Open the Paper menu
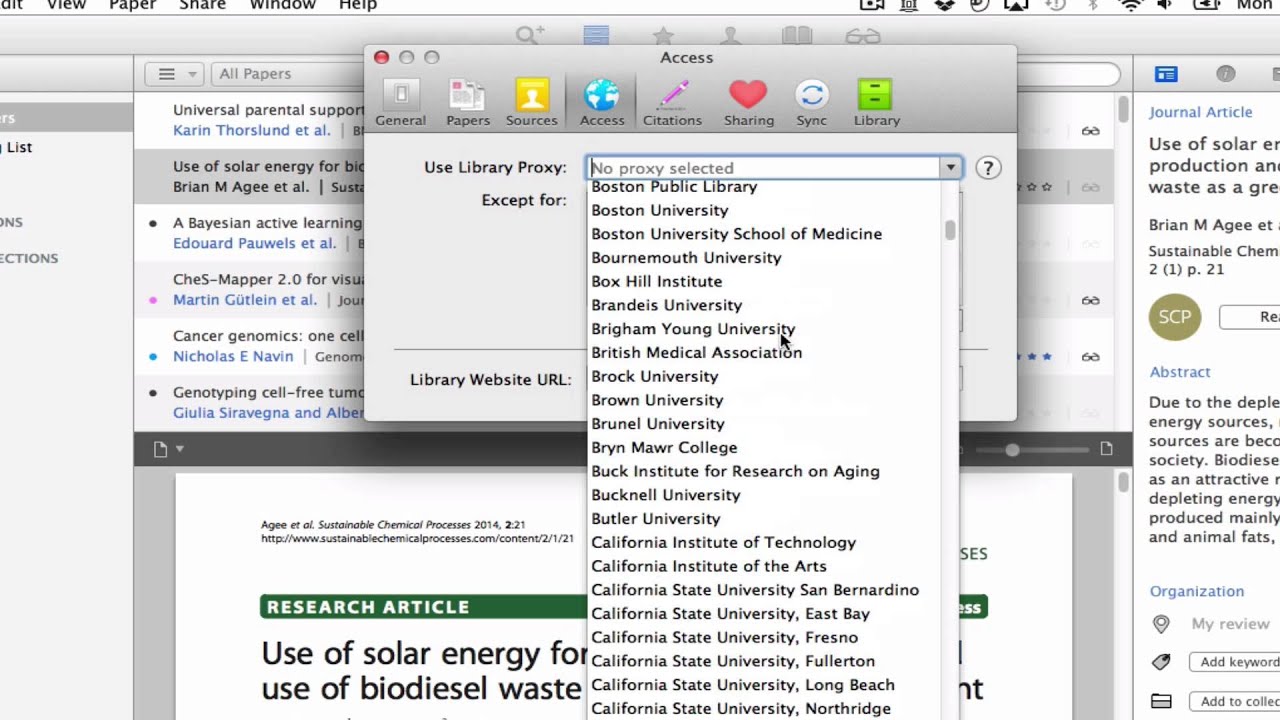The width and height of the screenshot is (1280, 720). click(133, 6)
